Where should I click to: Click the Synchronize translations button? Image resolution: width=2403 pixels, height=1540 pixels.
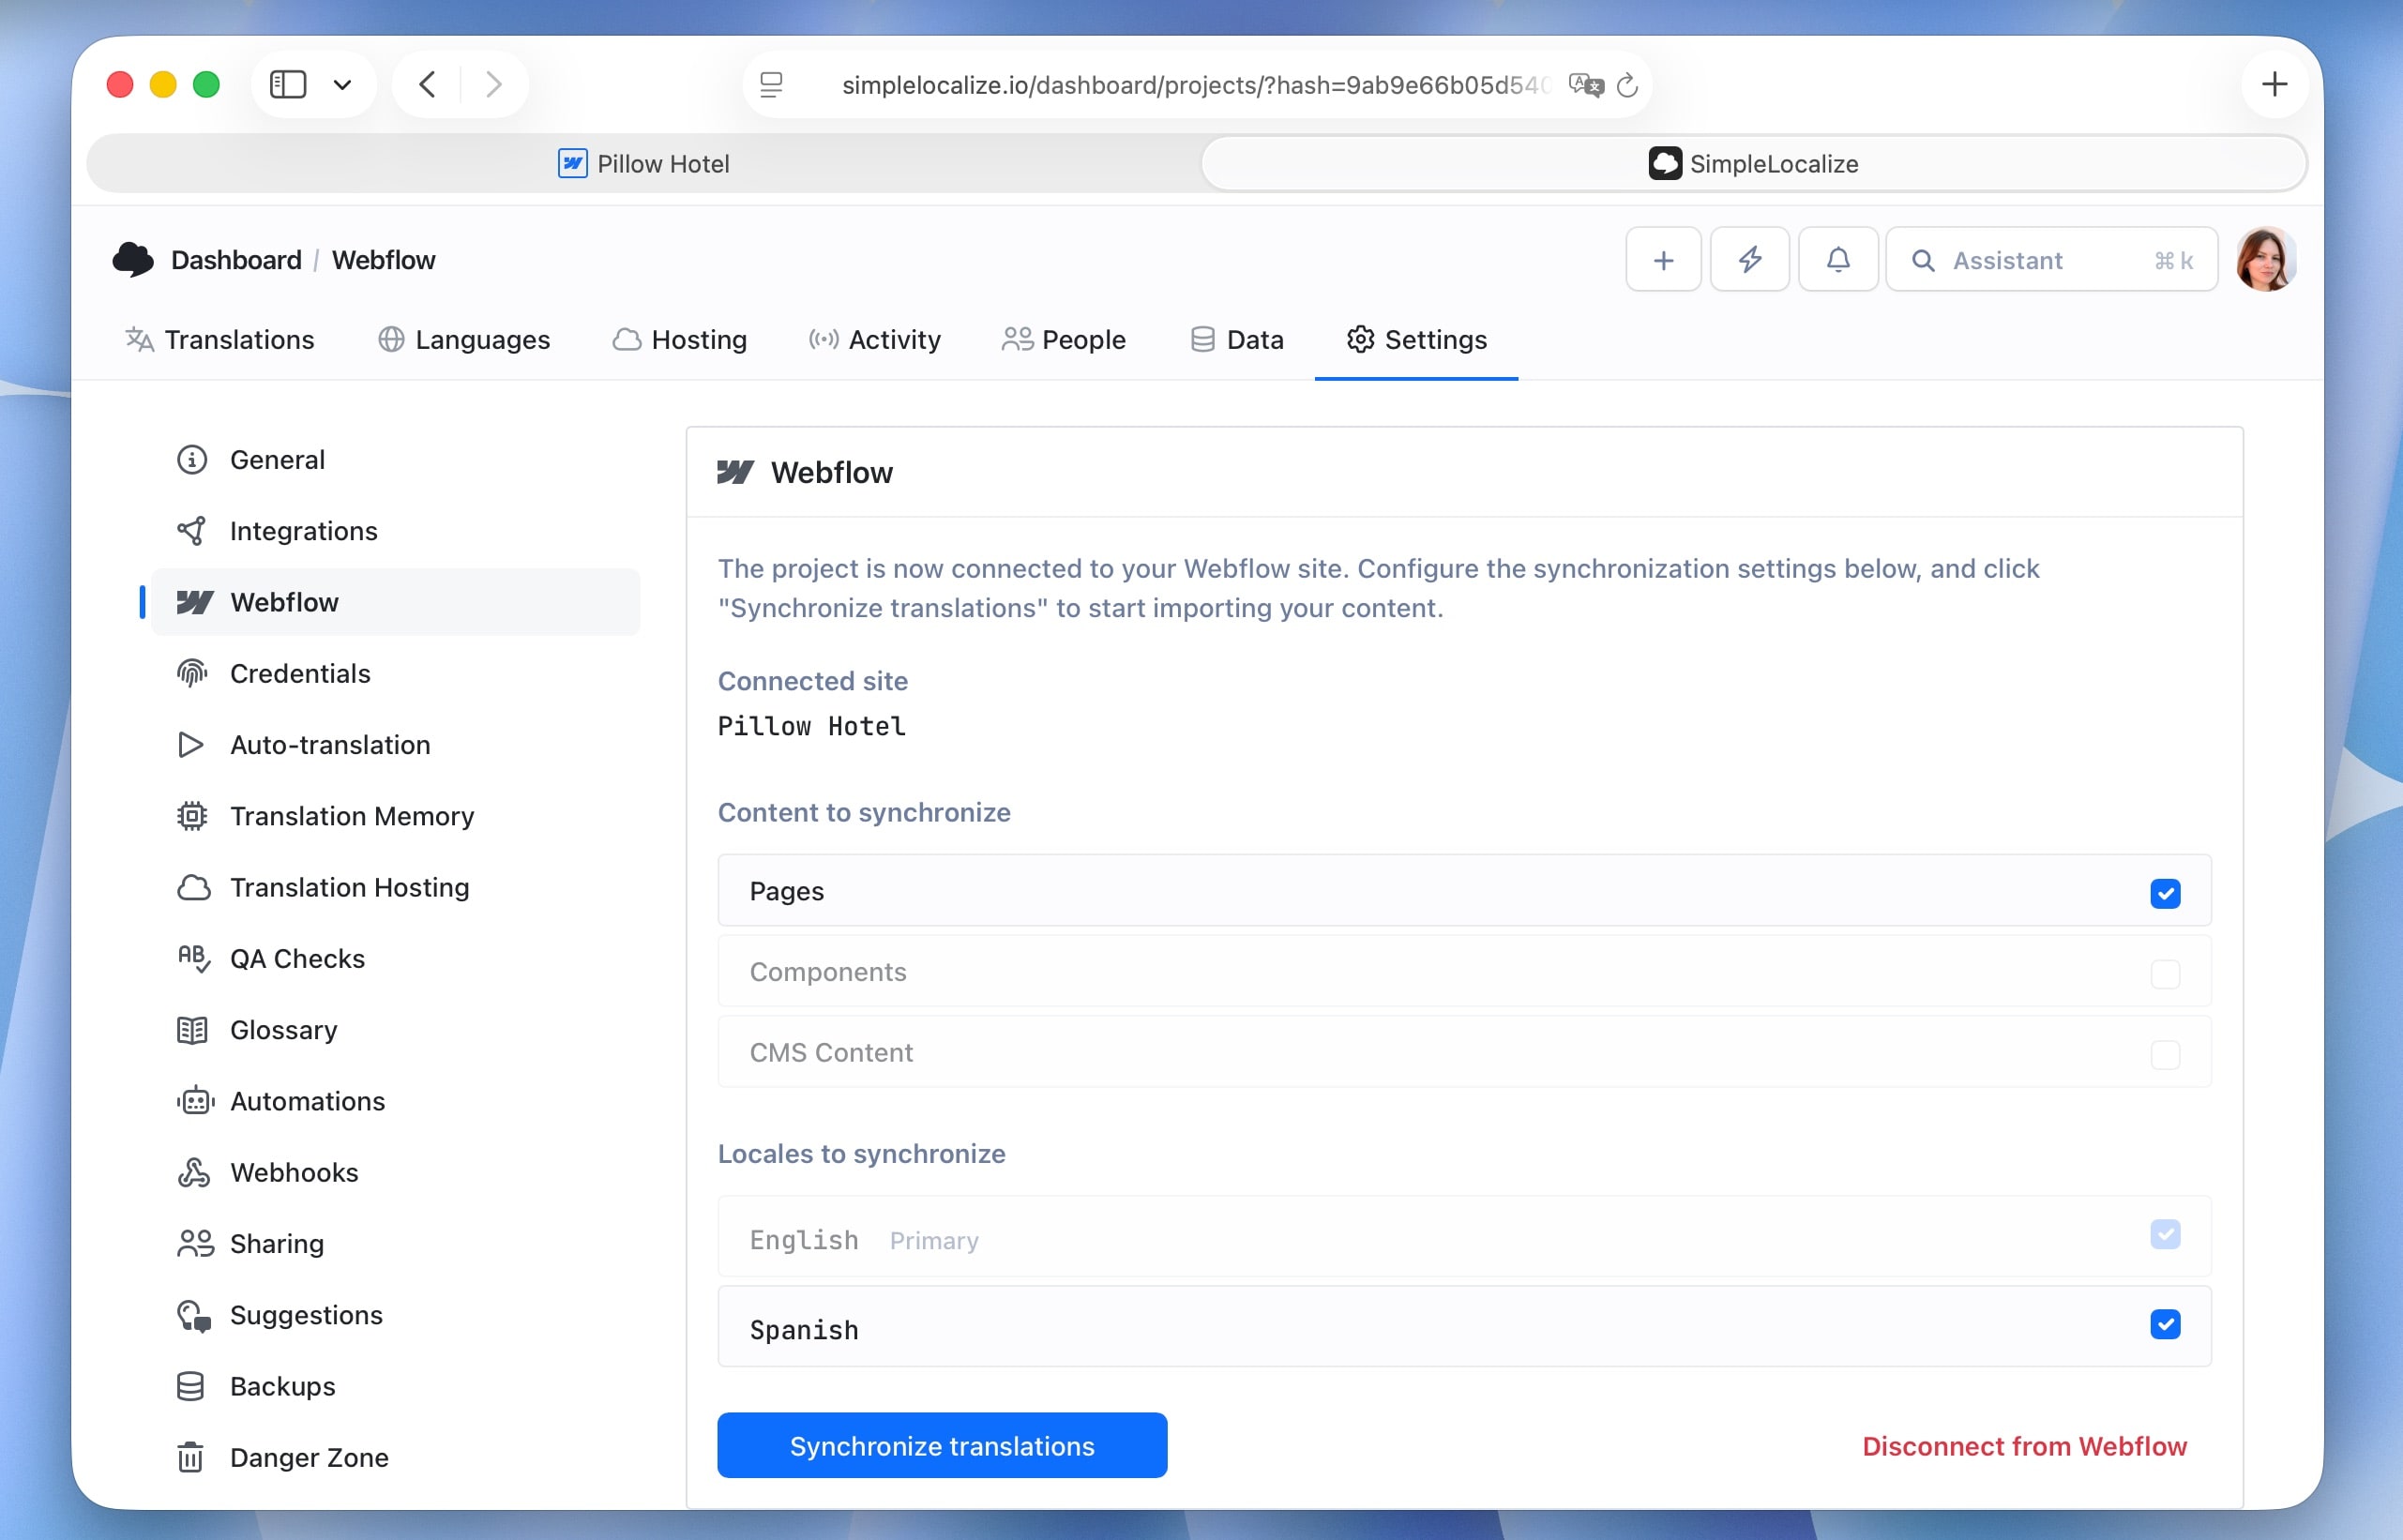tap(941, 1445)
